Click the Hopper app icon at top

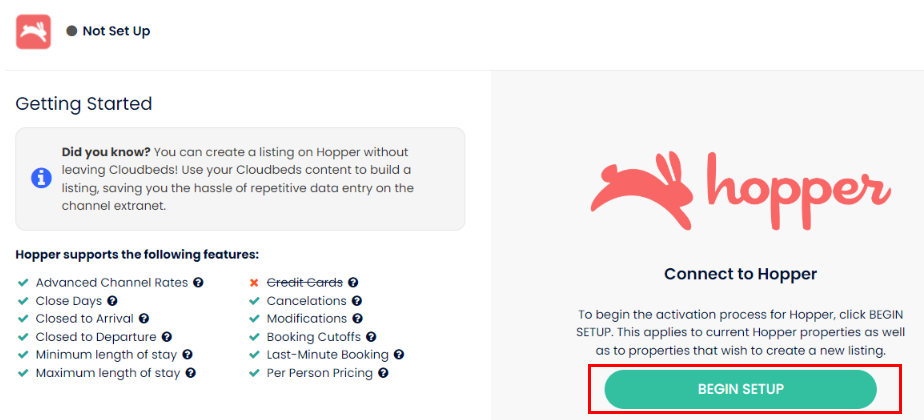click(x=33, y=32)
